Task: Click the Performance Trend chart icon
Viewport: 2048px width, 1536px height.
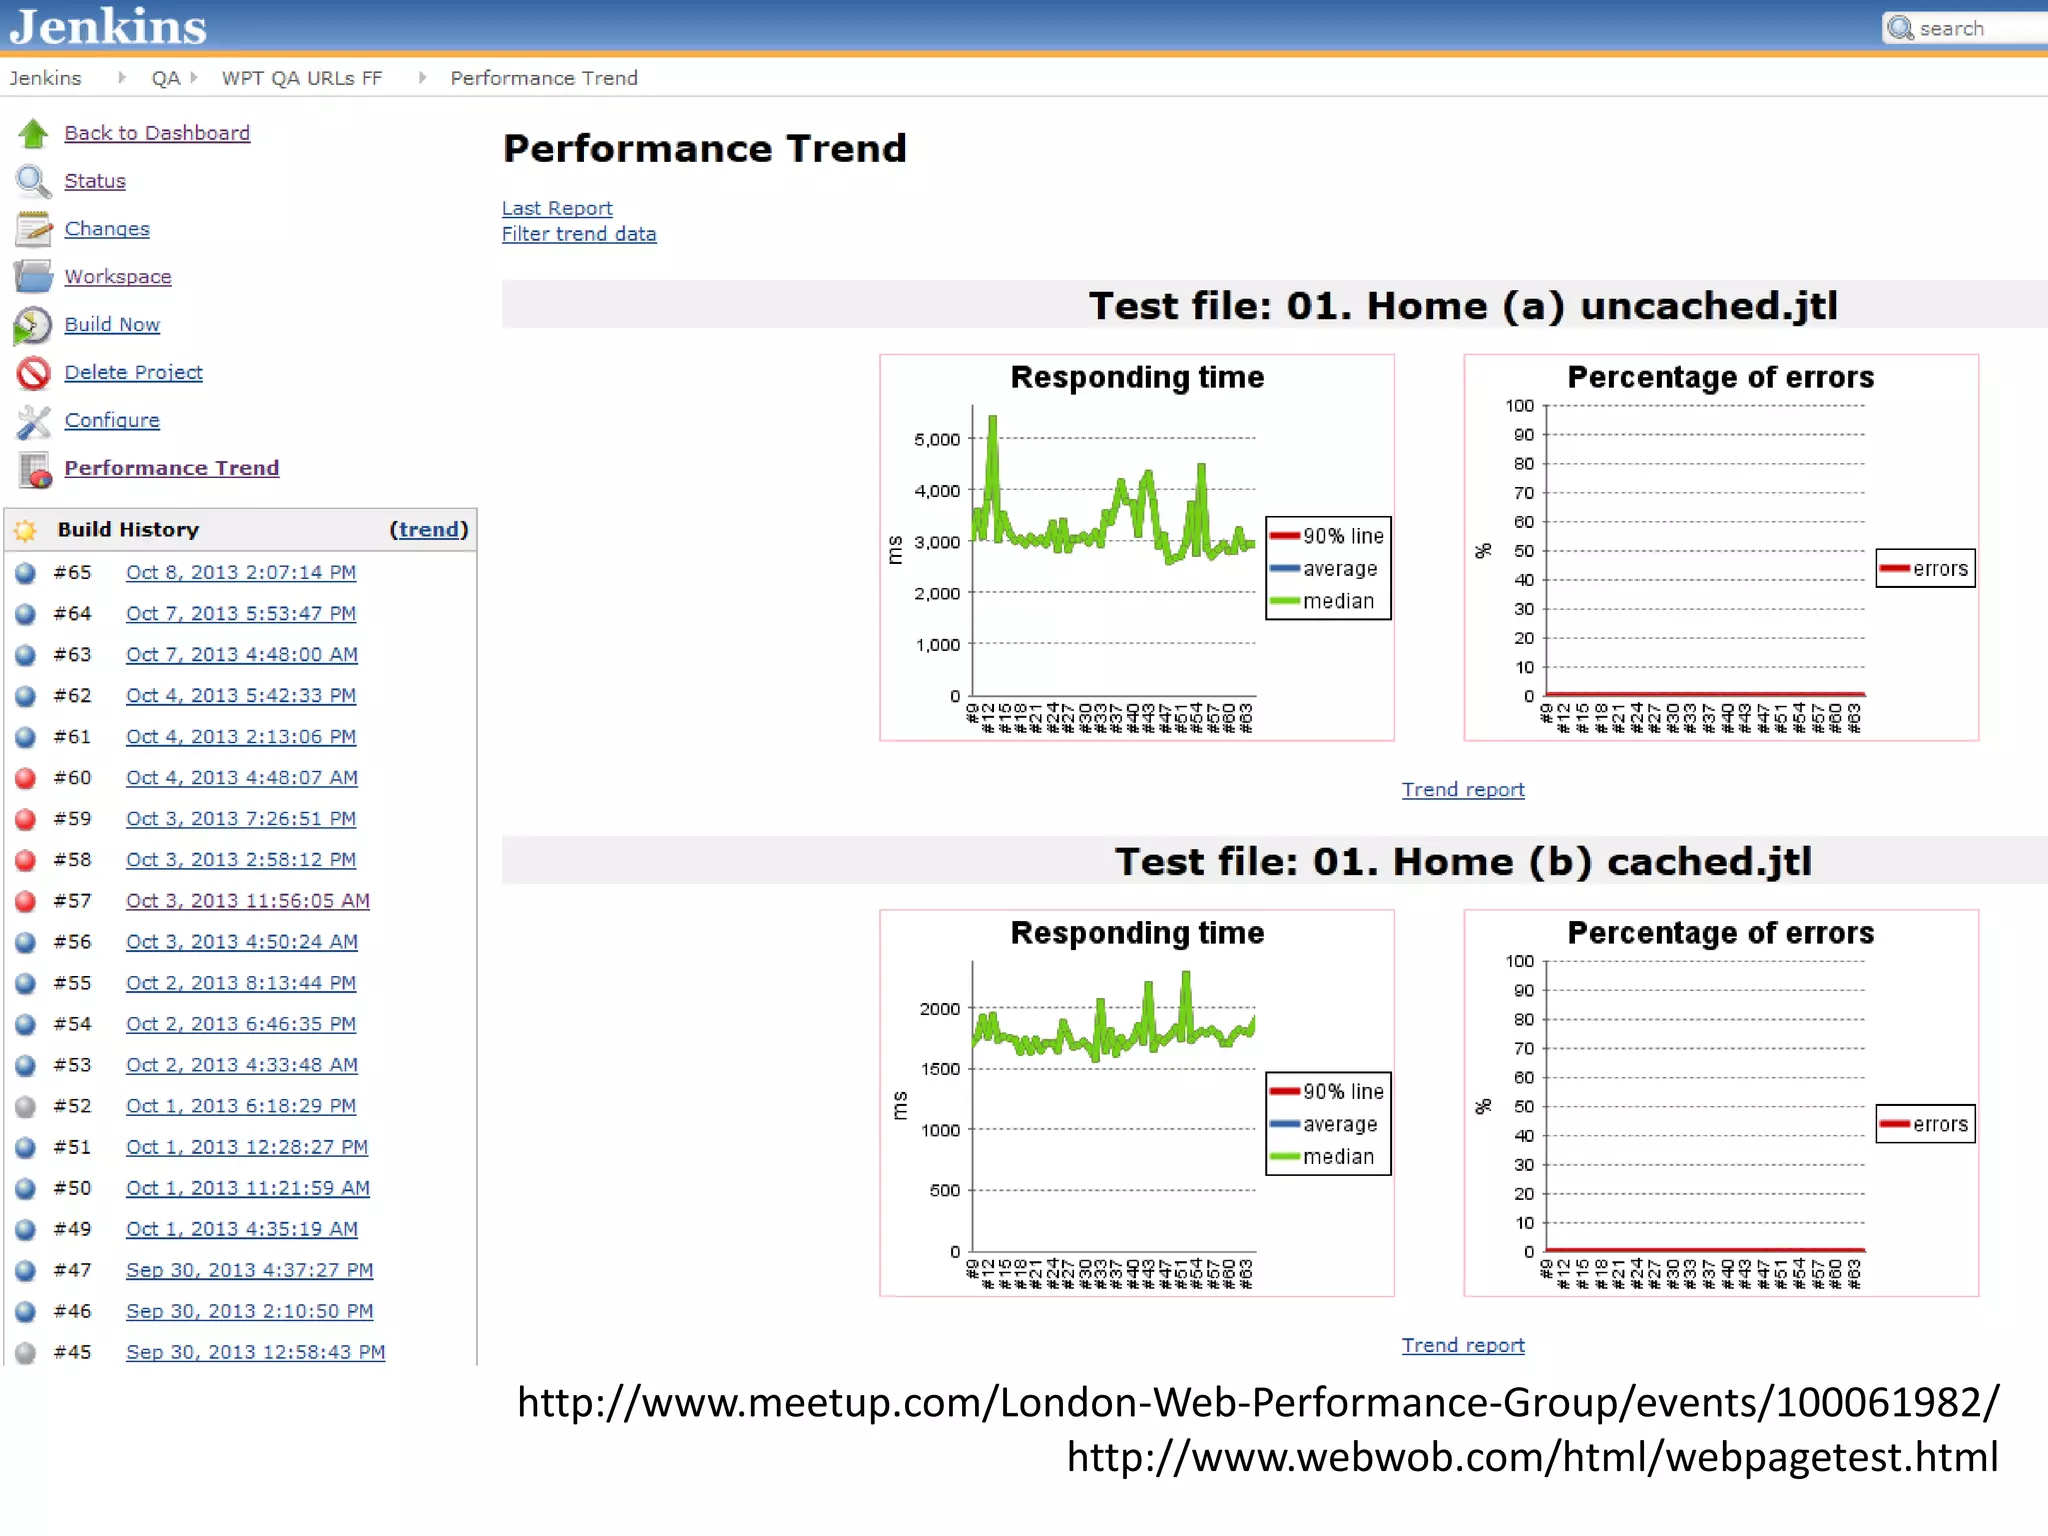Action: [x=35, y=469]
